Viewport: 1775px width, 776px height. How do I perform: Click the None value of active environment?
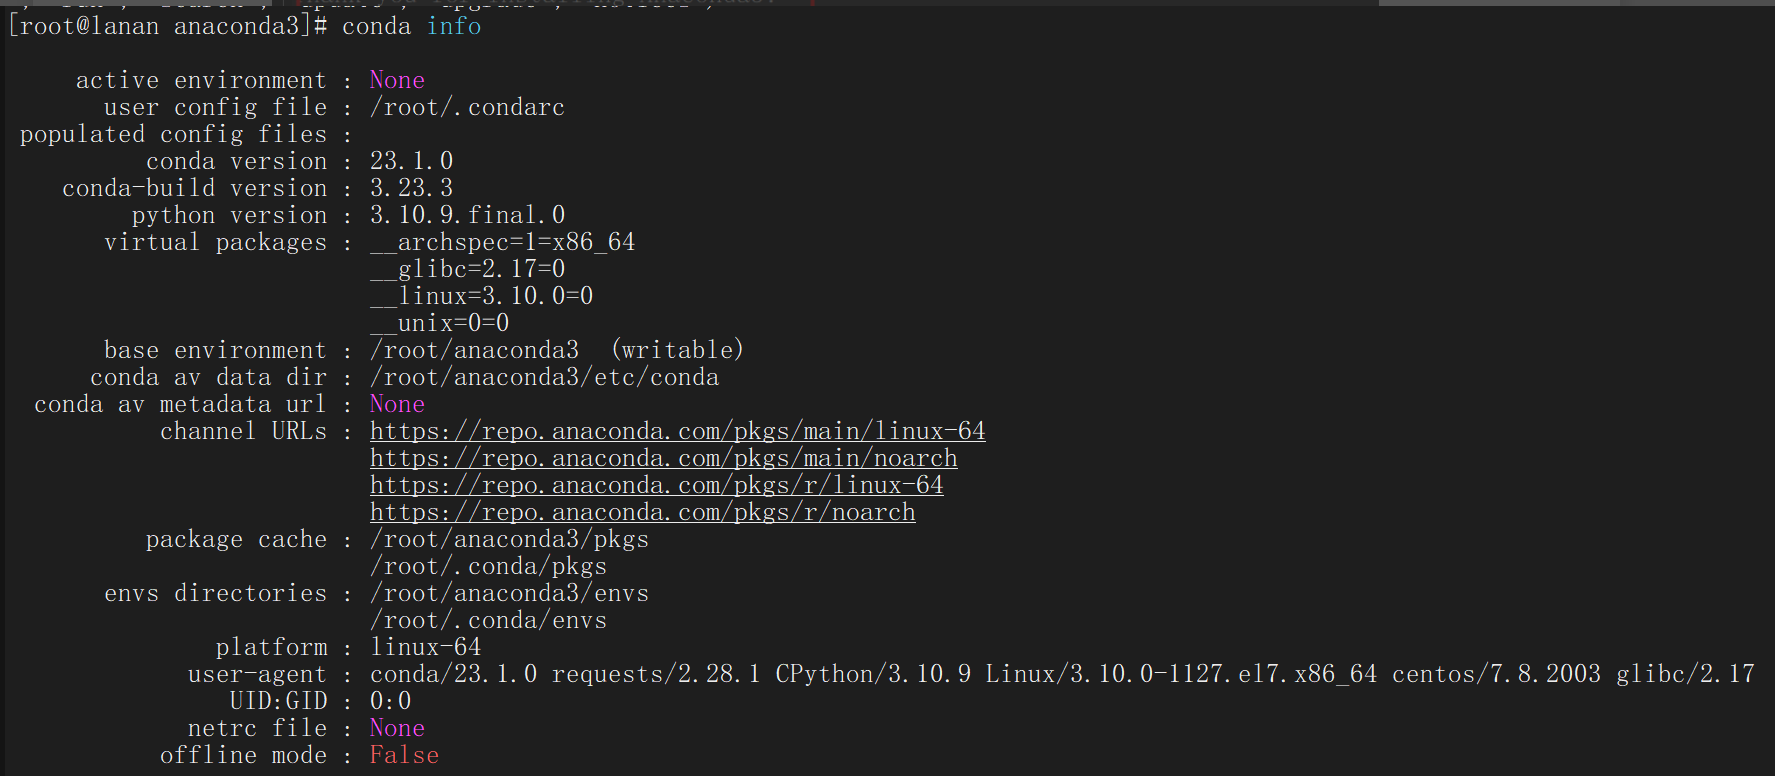tap(397, 80)
